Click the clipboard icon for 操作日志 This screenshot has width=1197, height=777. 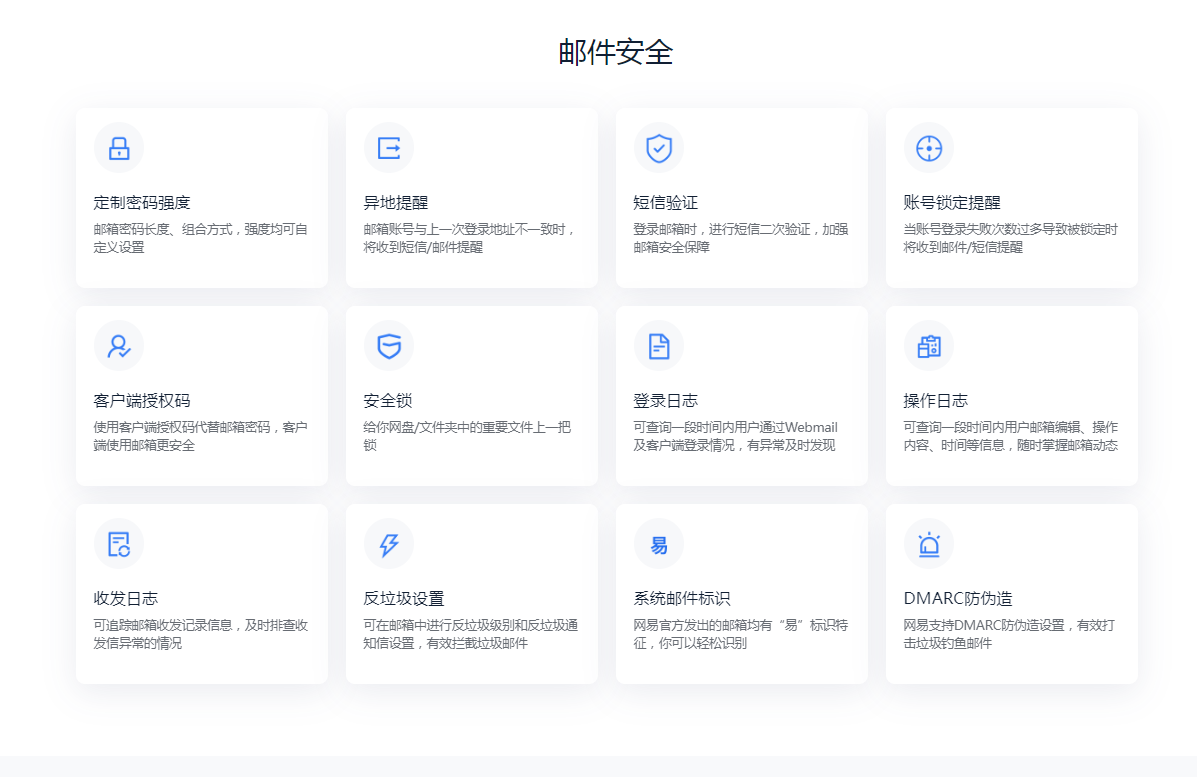tap(929, 346)
